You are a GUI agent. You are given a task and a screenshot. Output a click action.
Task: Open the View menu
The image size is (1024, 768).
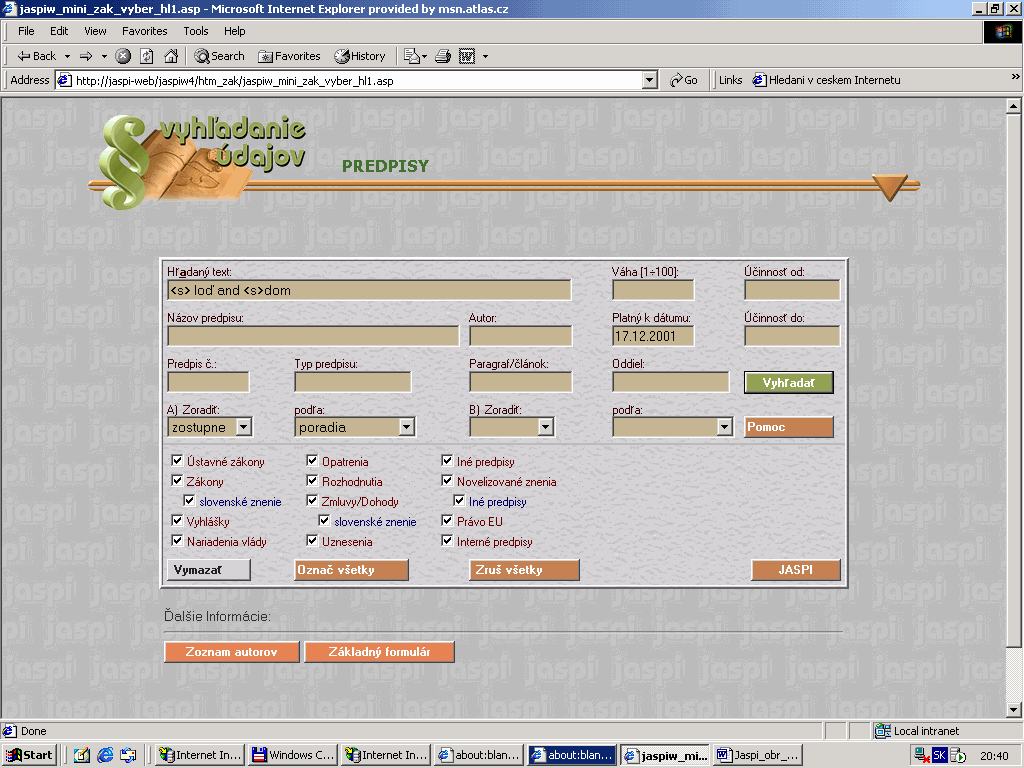point(95,31)
